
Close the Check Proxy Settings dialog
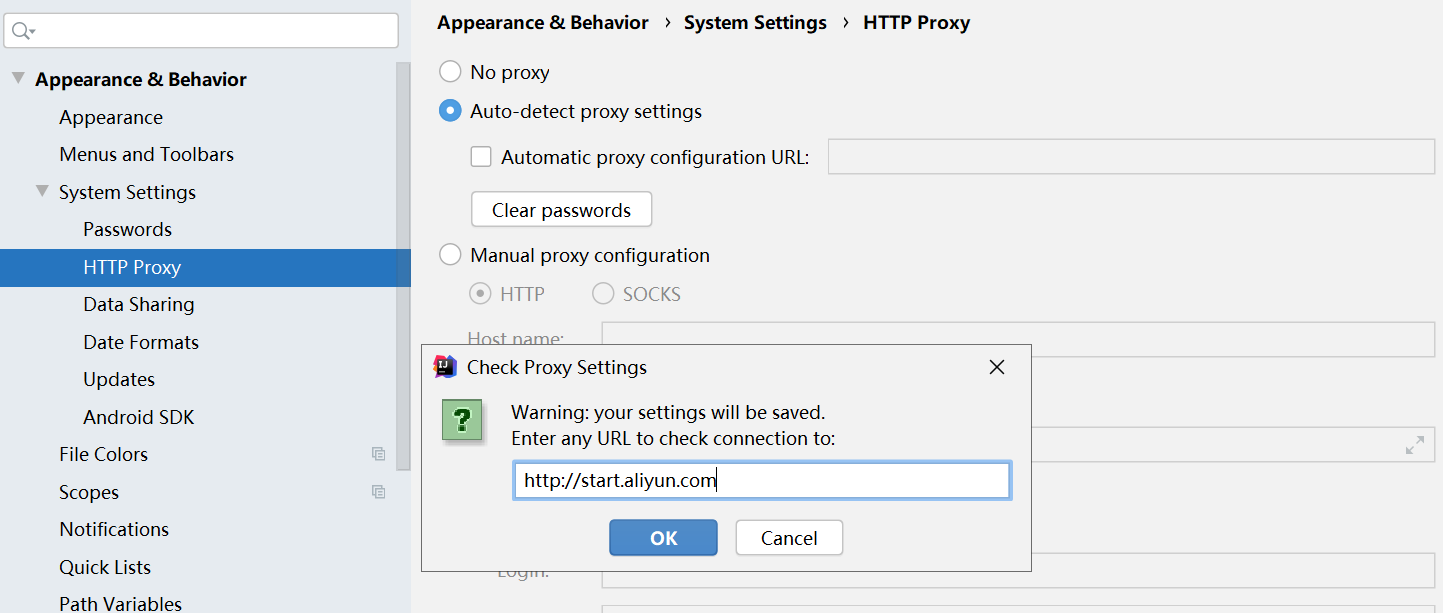(996, 367)
